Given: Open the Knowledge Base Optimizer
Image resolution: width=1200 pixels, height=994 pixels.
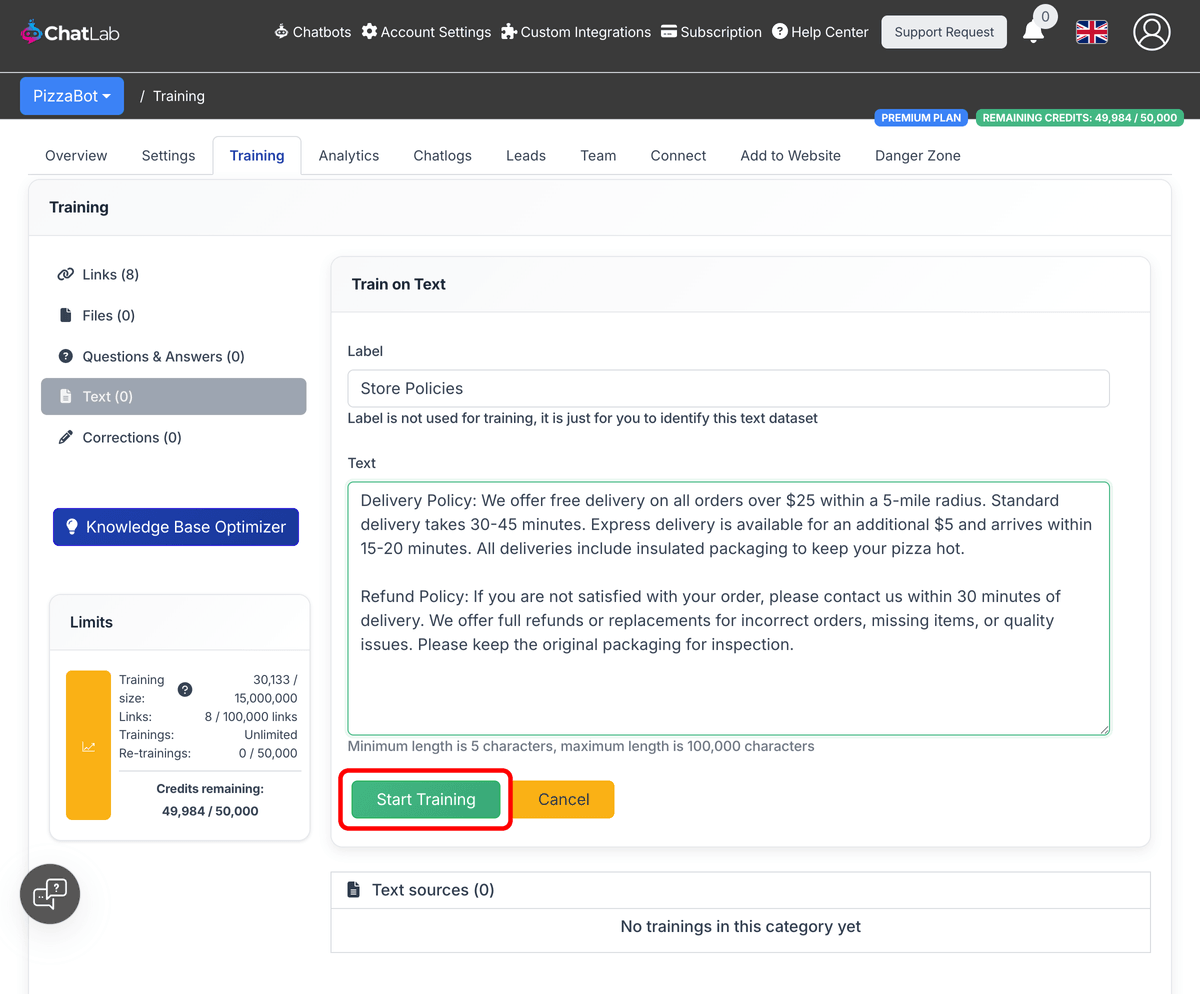Looking at the screenshot, I should [175, 526].
